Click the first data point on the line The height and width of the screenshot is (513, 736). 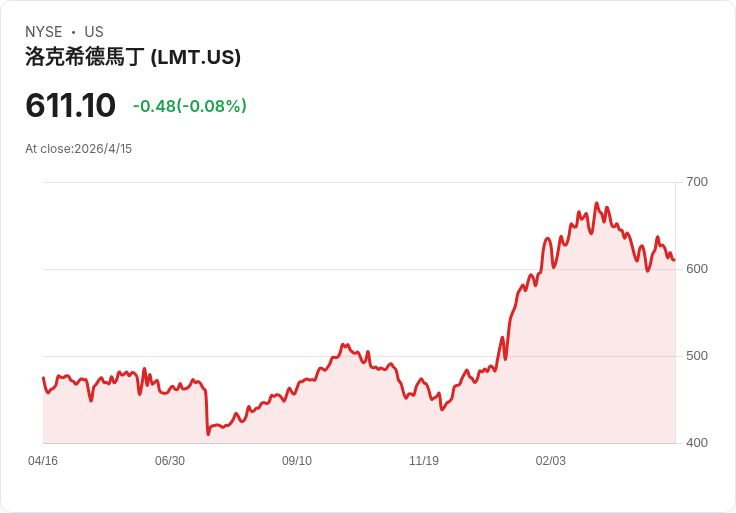[44, 377]
